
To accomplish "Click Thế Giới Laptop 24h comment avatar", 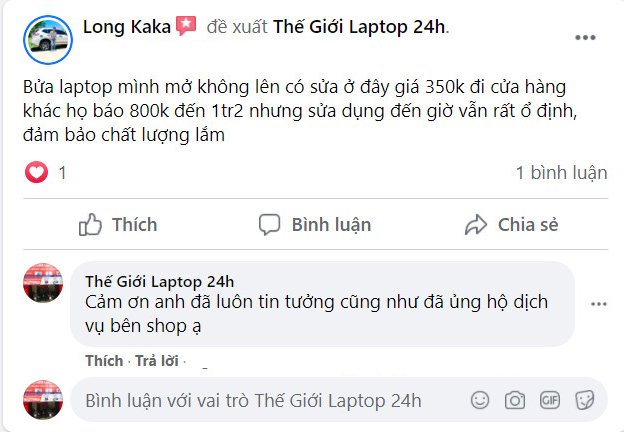I will pos(43,282).
